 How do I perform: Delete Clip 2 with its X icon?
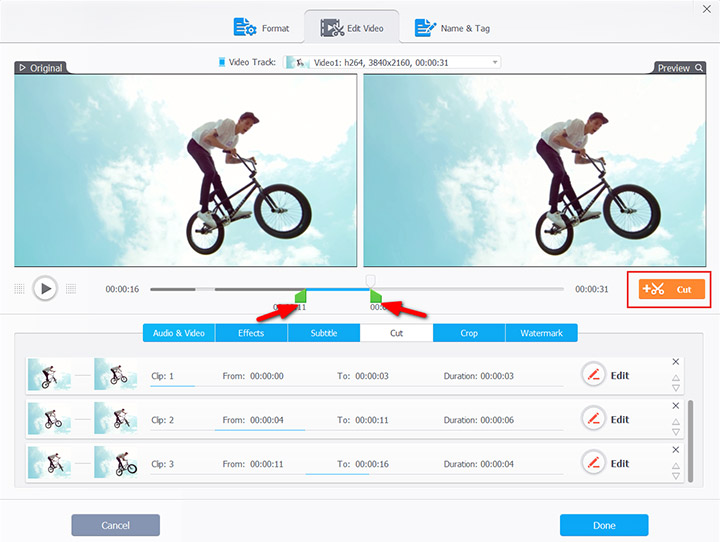click(x=675, y=406)
